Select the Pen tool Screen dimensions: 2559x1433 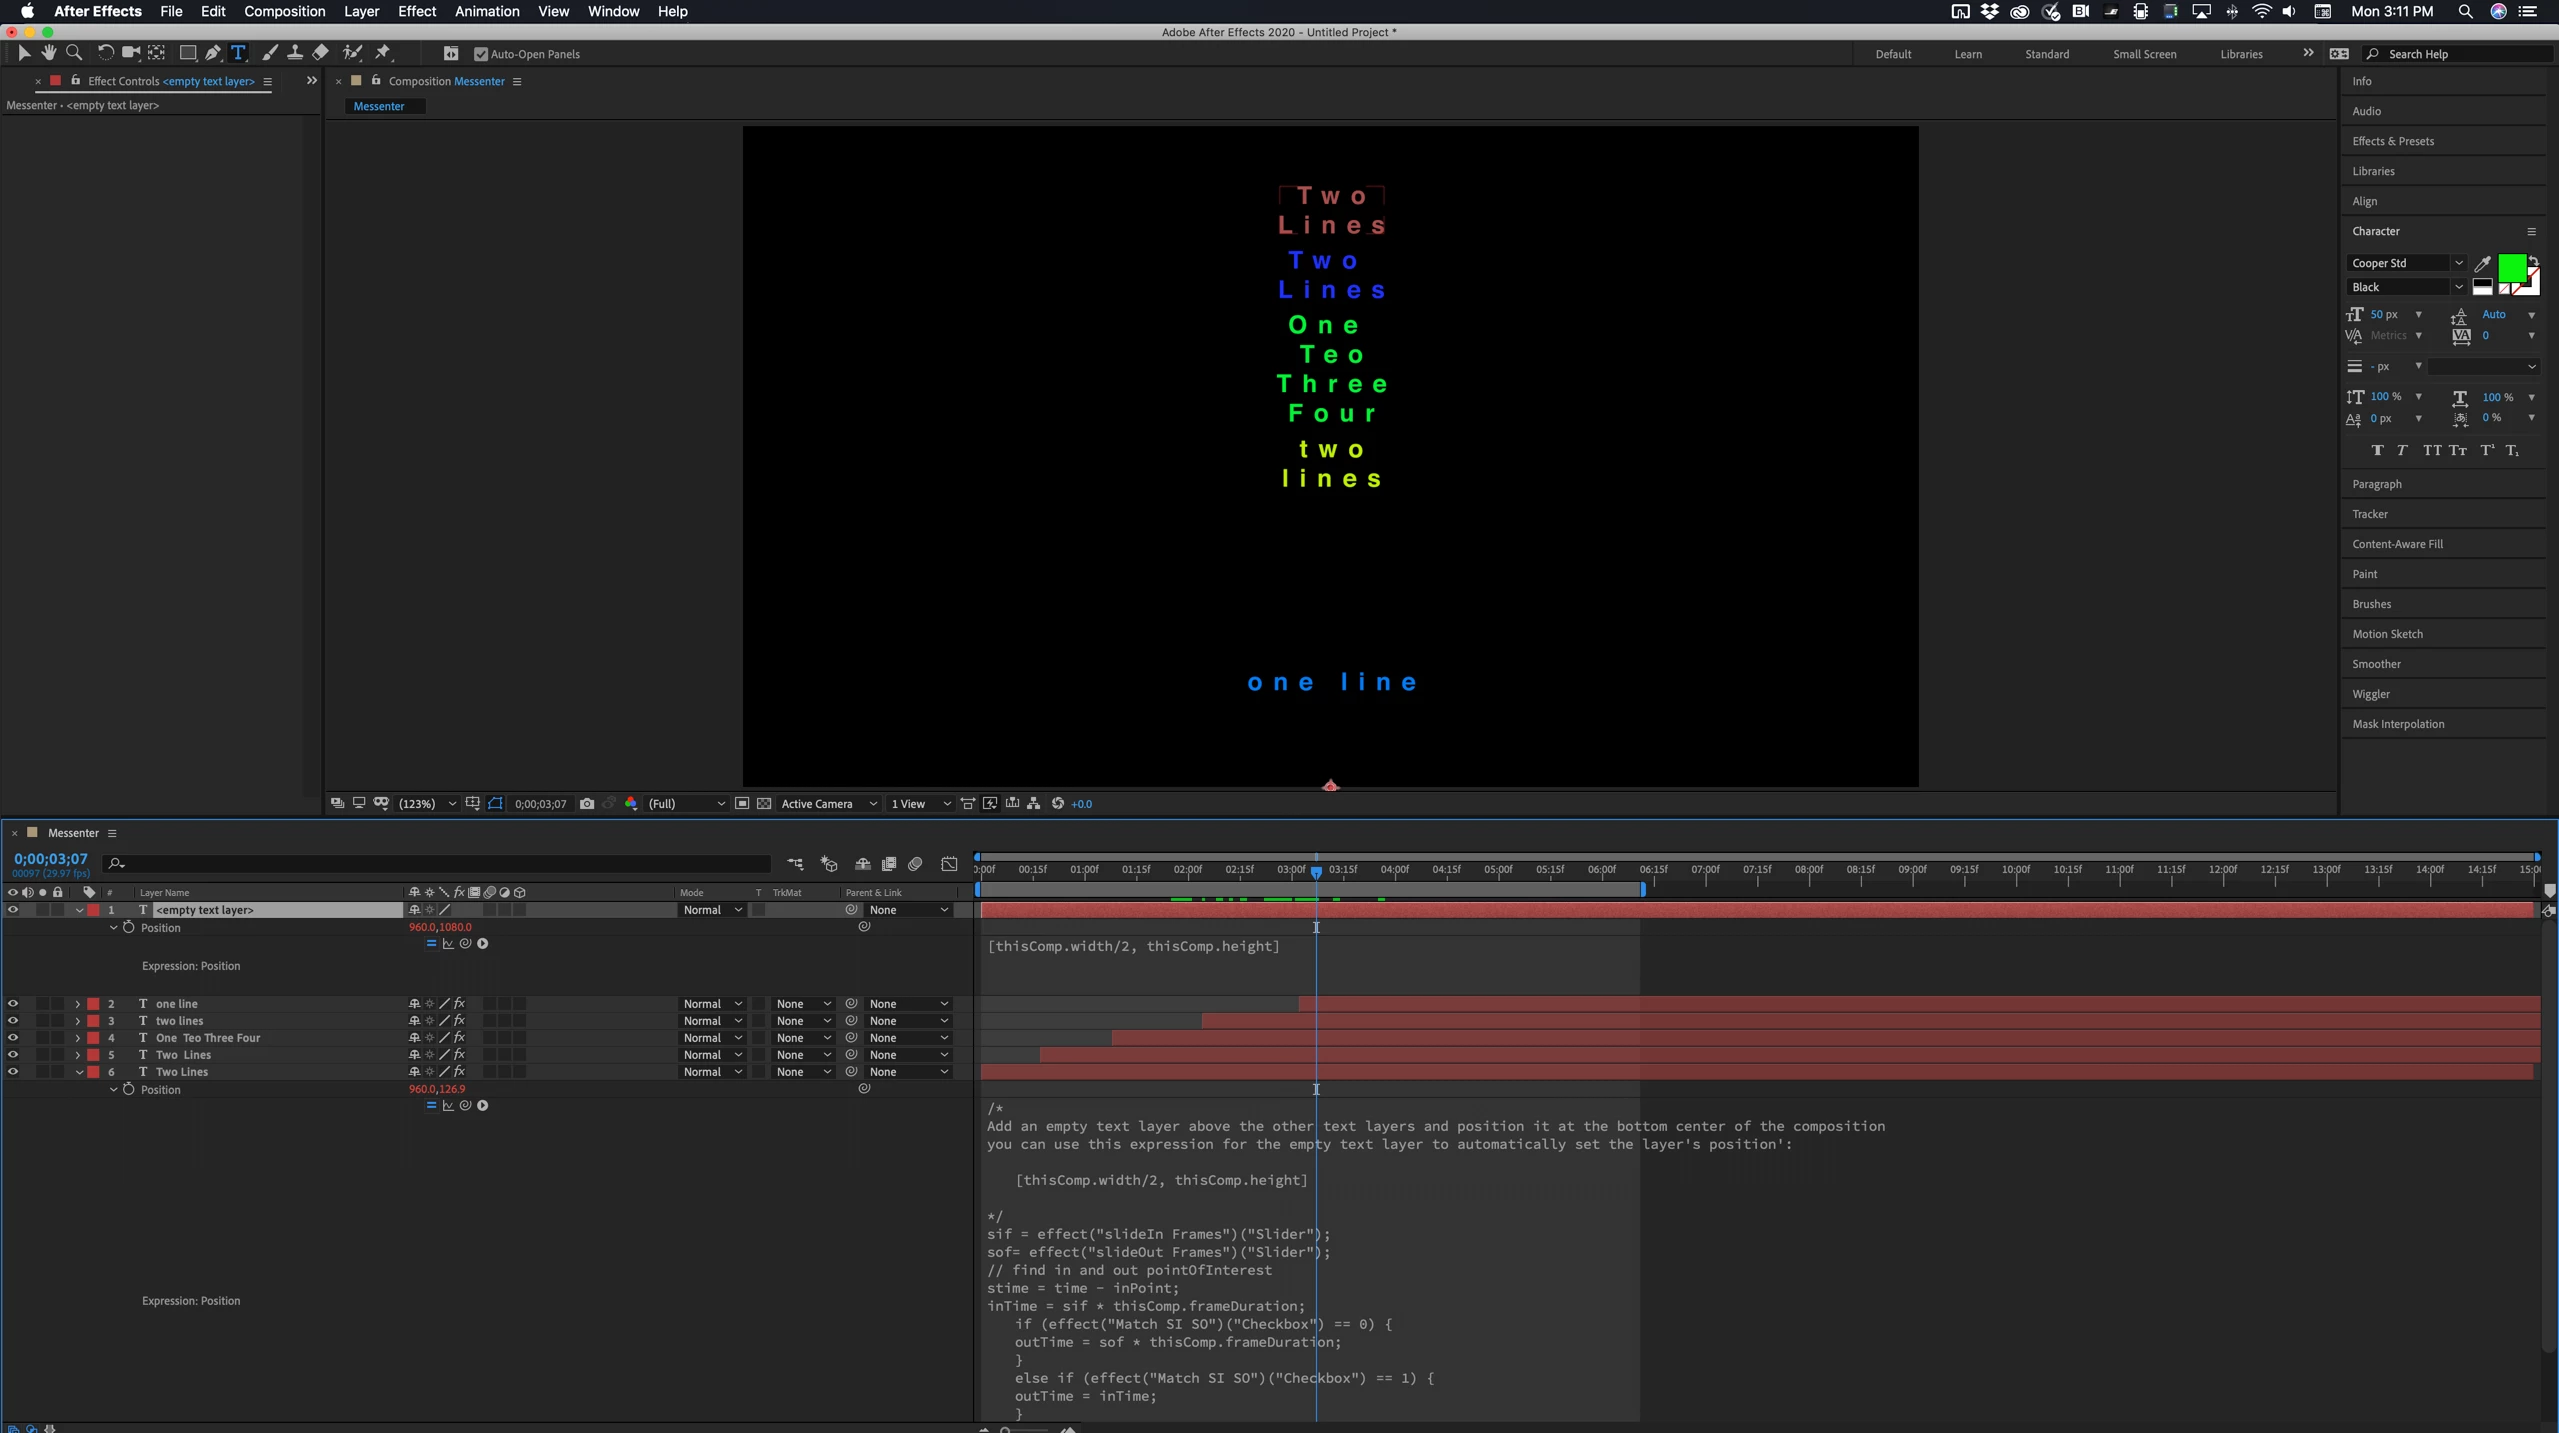tap(213, 53)
